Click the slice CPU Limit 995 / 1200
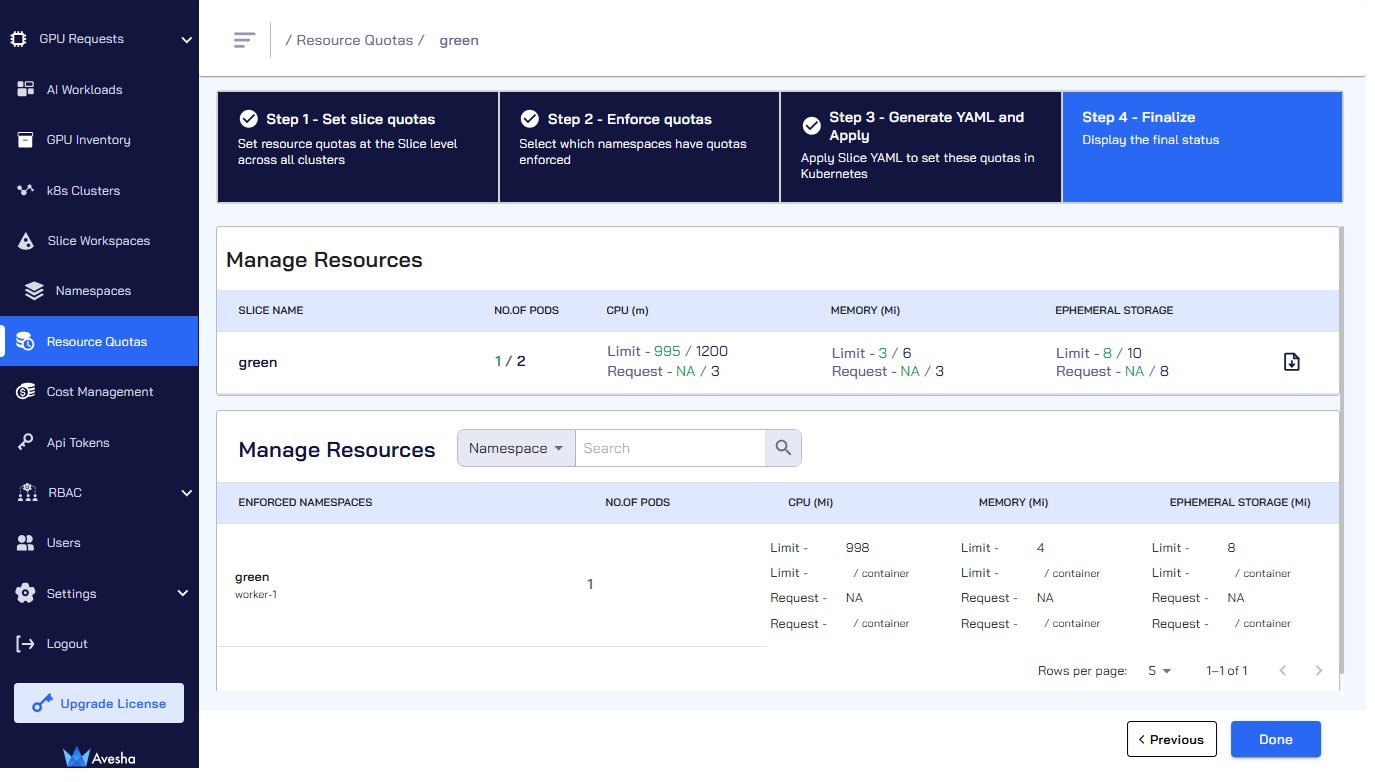The height and width of the screenshot is (782, 1375). (668, 351)
